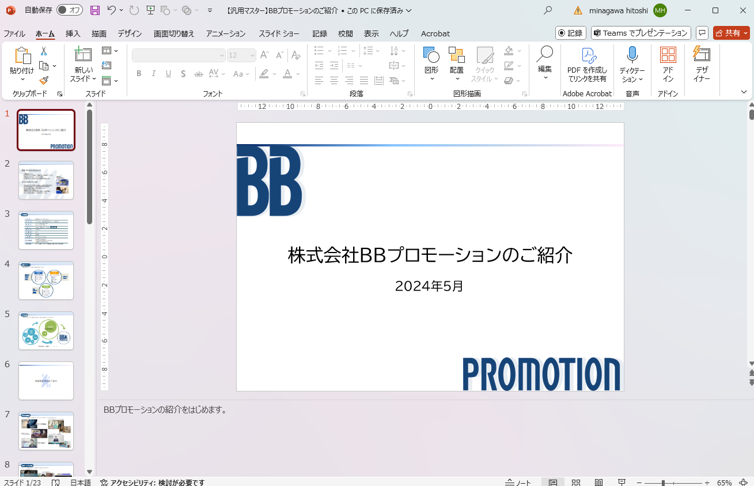Insert a new slide with 新しいスライド icon
754x486 pixels.
[x=83, y=58]
